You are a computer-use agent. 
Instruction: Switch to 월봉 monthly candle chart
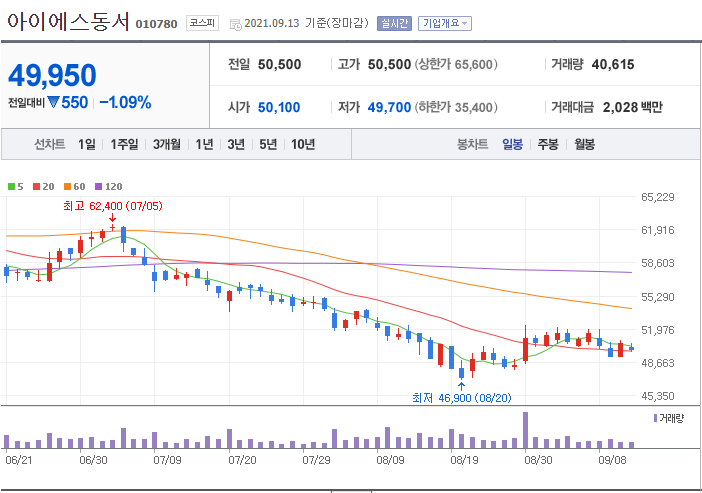pyautogui.click(x=585, y=144)
